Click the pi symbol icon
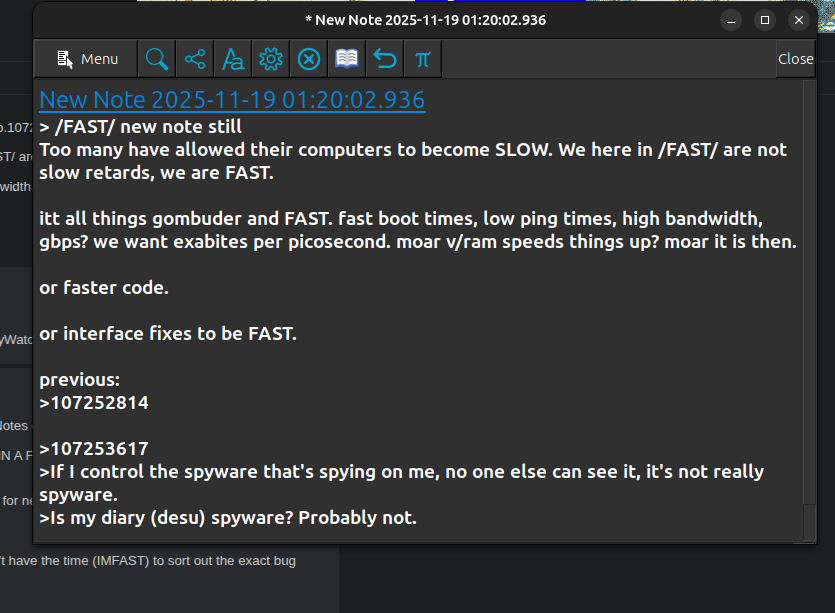Viewport: 835px width, 613px height. click(422, 59)
